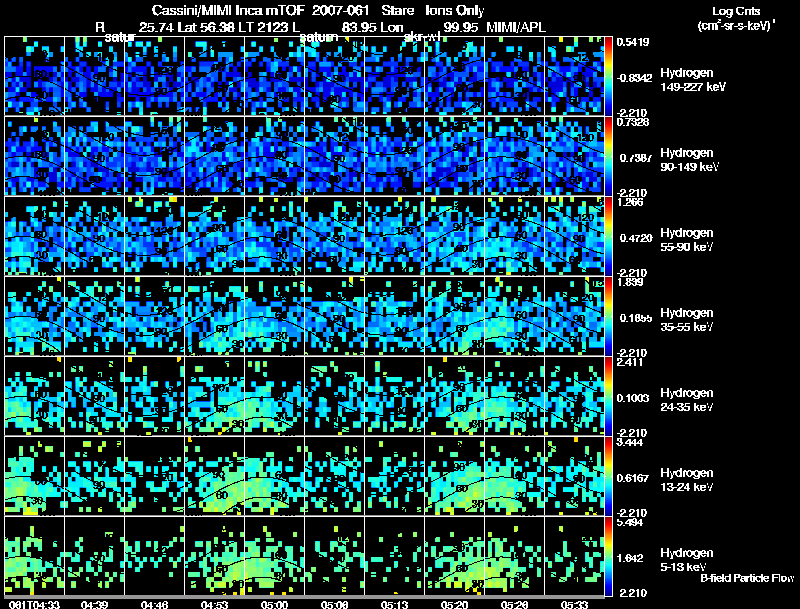800x609 pixels.
Task: Click the Hydrogen 55-90 keV row label
Action: click(x=687, y=240)
